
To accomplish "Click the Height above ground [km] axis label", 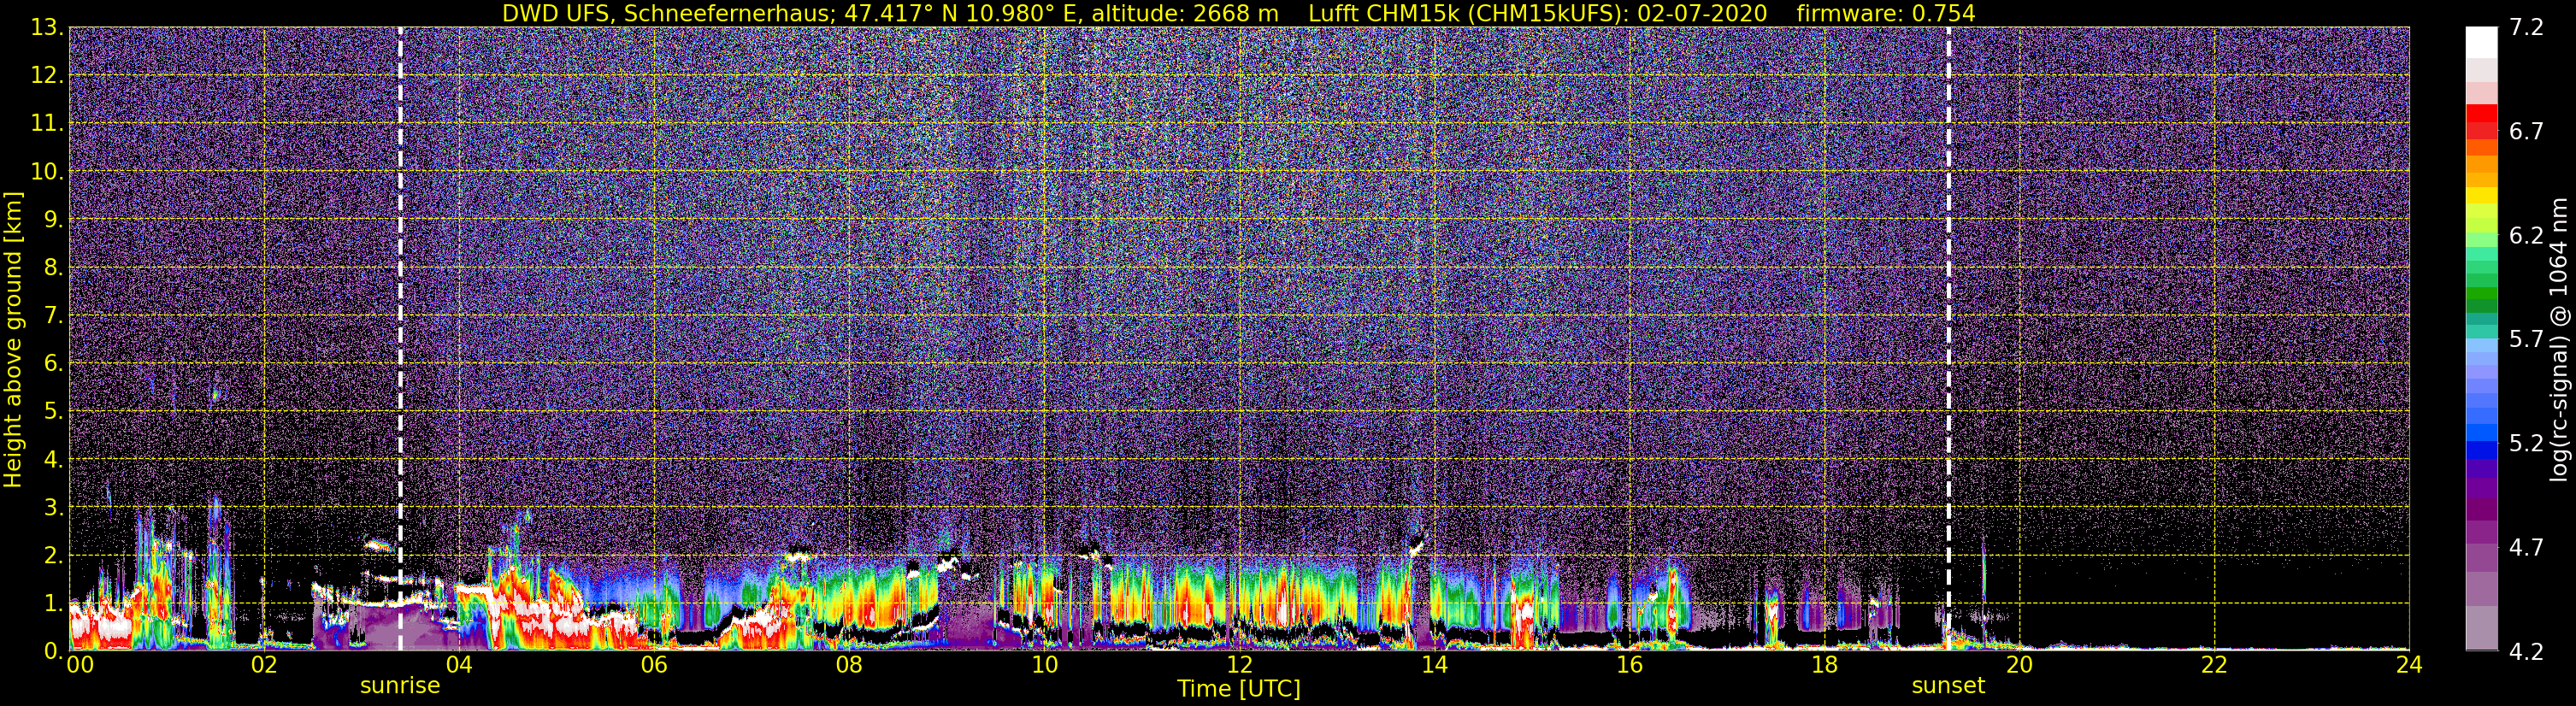I will (x=13, y=339).
